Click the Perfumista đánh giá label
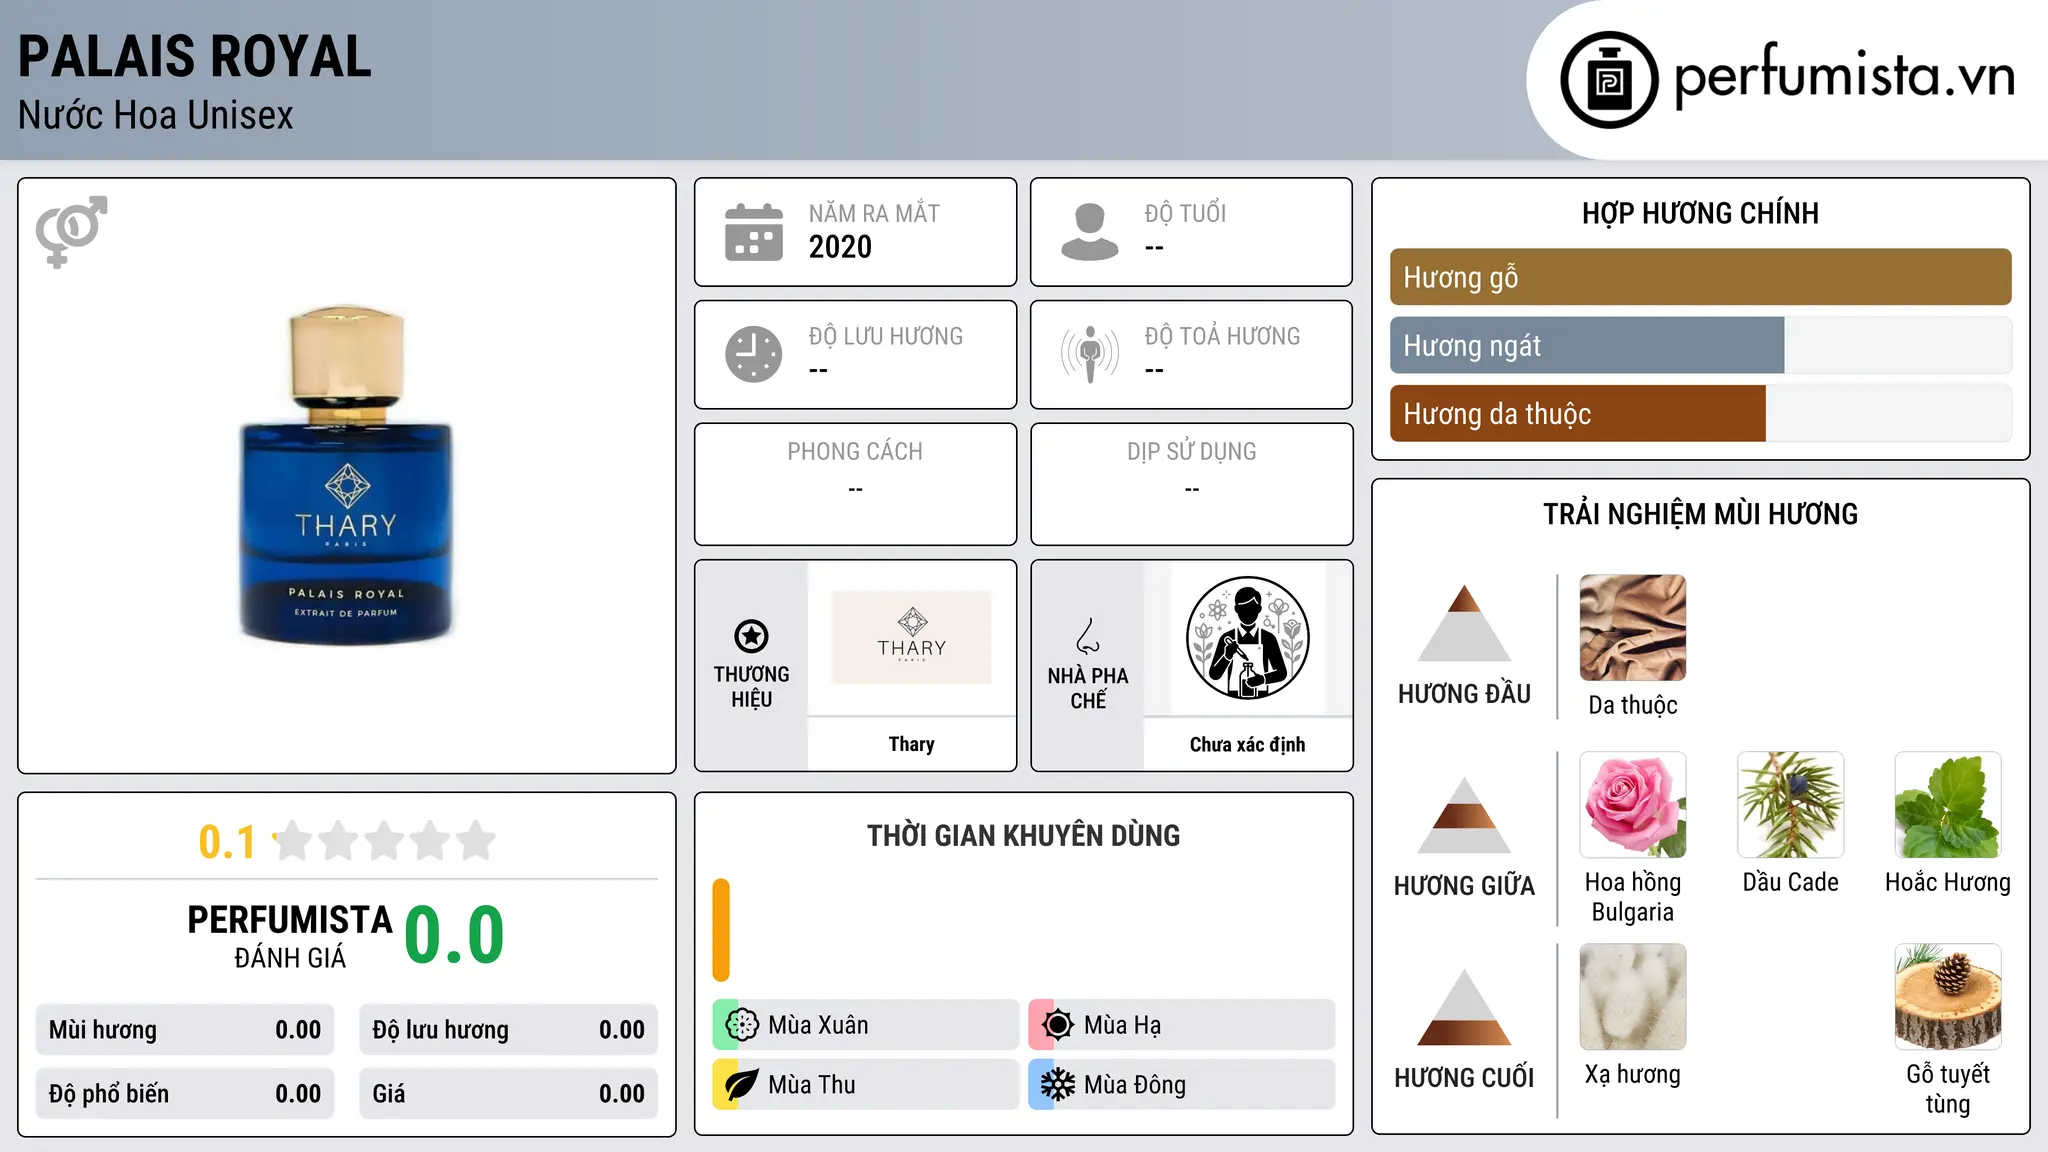Viewport: 2048px width, 1152px height. click(290, 936)
